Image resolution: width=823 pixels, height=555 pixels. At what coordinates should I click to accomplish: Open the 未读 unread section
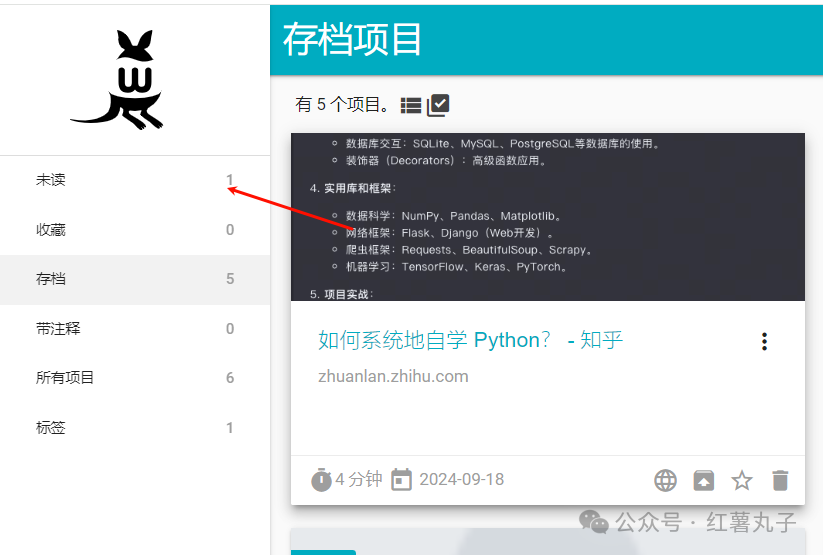[51, 180]
